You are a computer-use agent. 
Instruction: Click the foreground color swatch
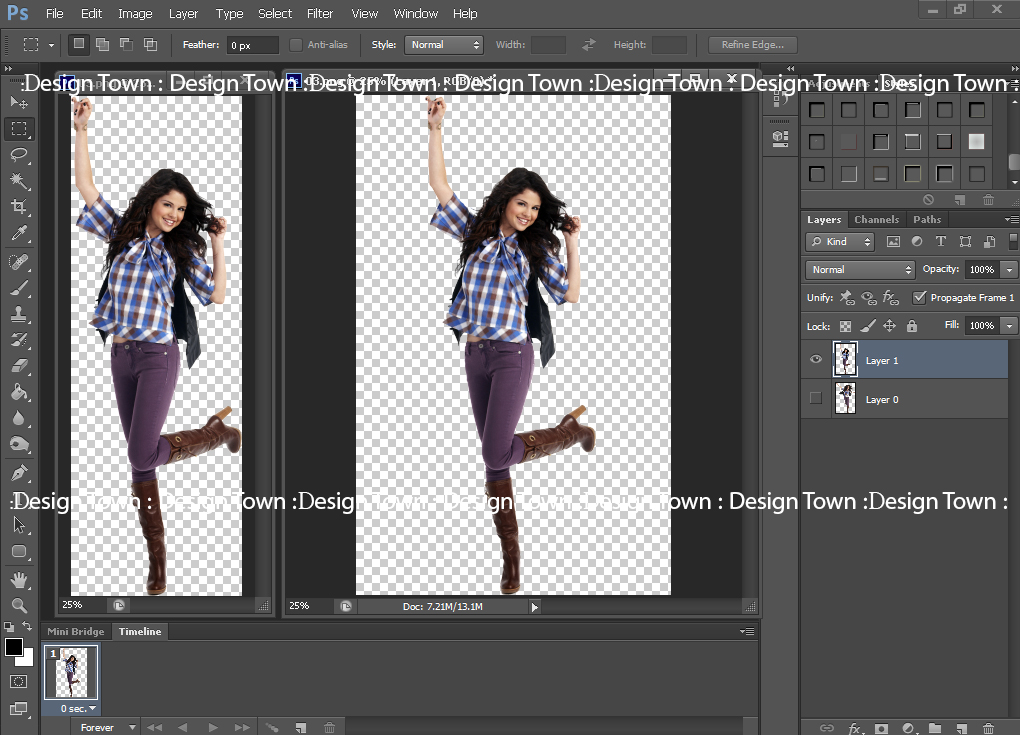click(x=14, y=648)
